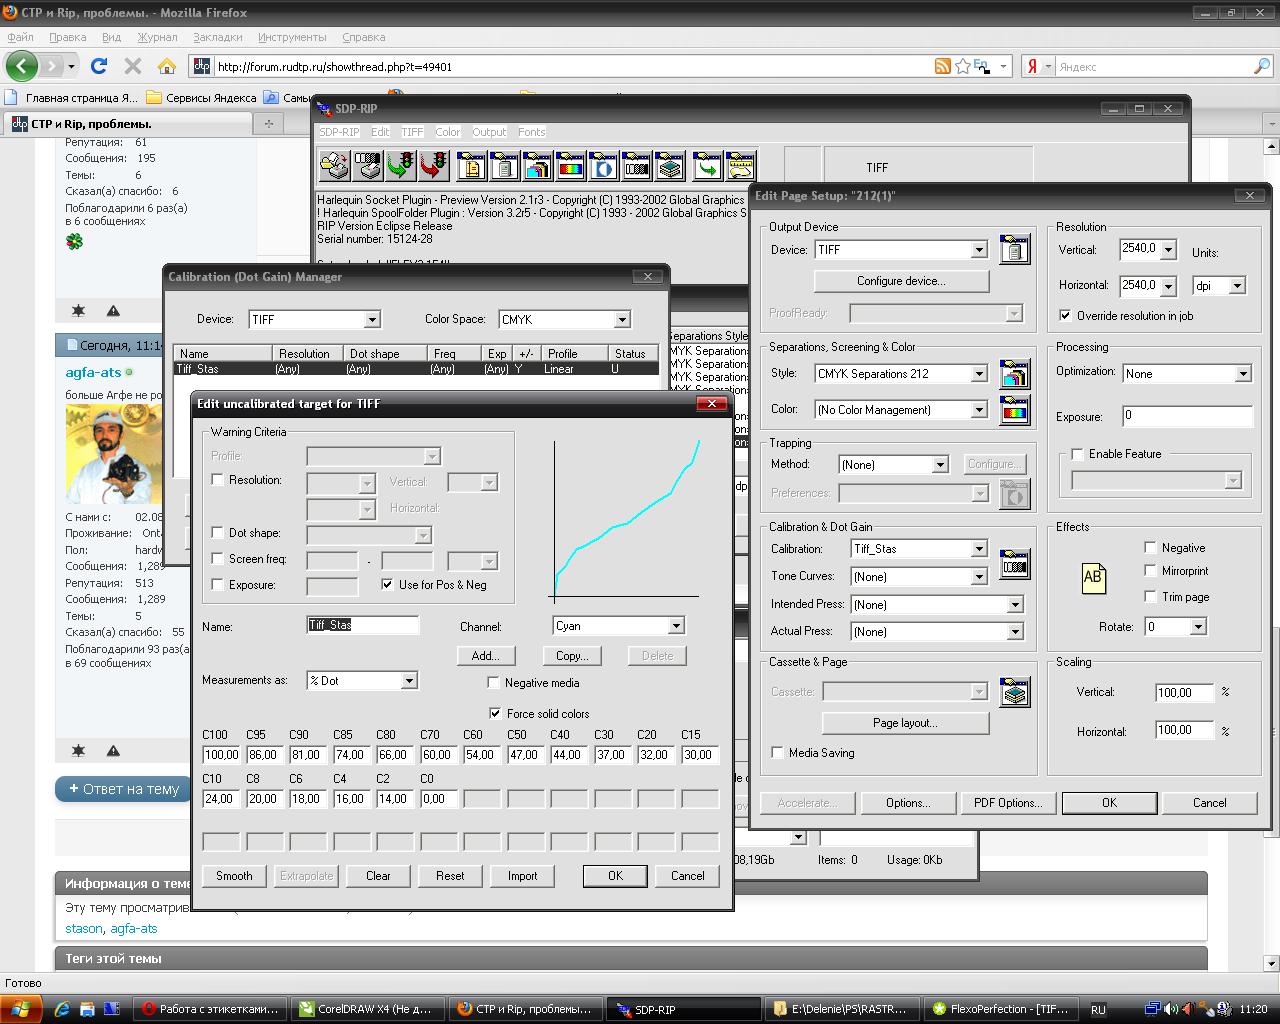Open Units dpi dropdown
Image resolution: width=1280 pixels, height=1024 pixels.
[x=1237, y=286]
